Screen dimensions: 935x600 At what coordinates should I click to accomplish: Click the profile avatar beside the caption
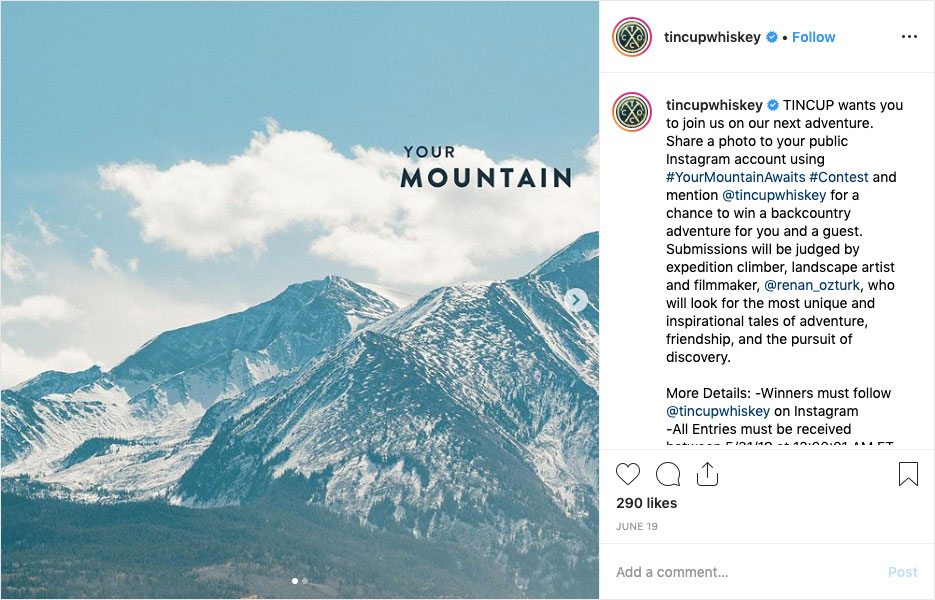tap(630, 111)
